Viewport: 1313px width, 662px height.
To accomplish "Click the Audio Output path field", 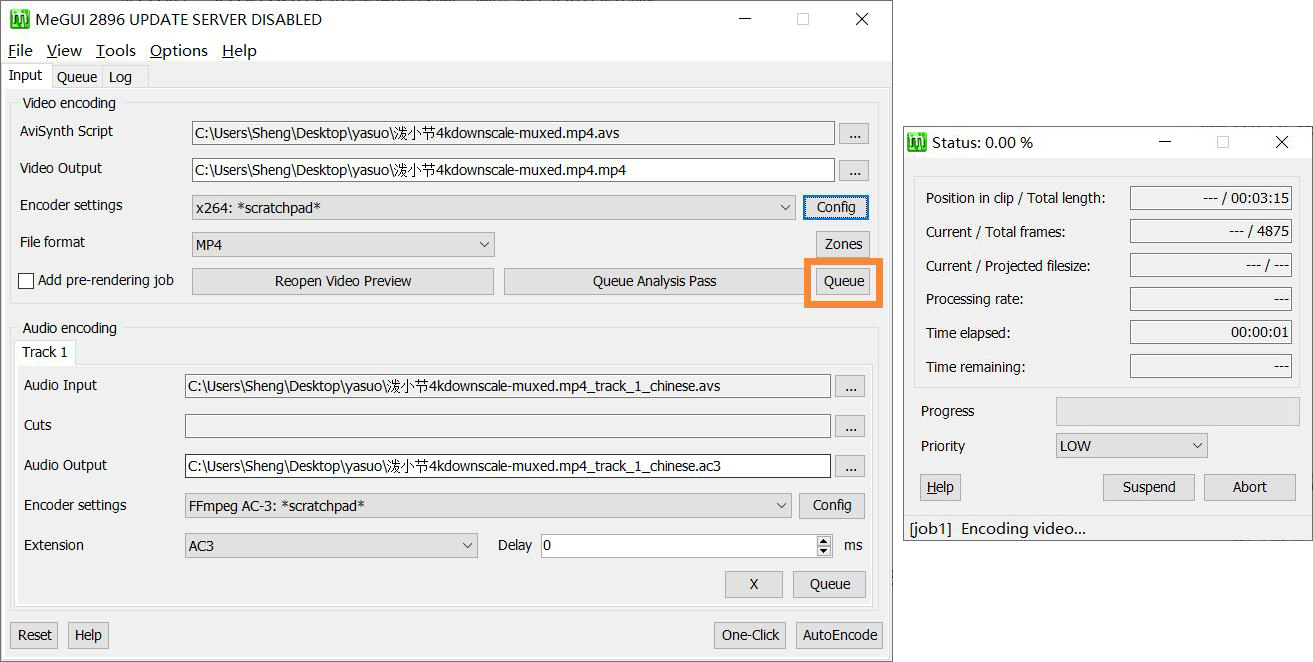I will pyautogui.click(x=508, y=466).
